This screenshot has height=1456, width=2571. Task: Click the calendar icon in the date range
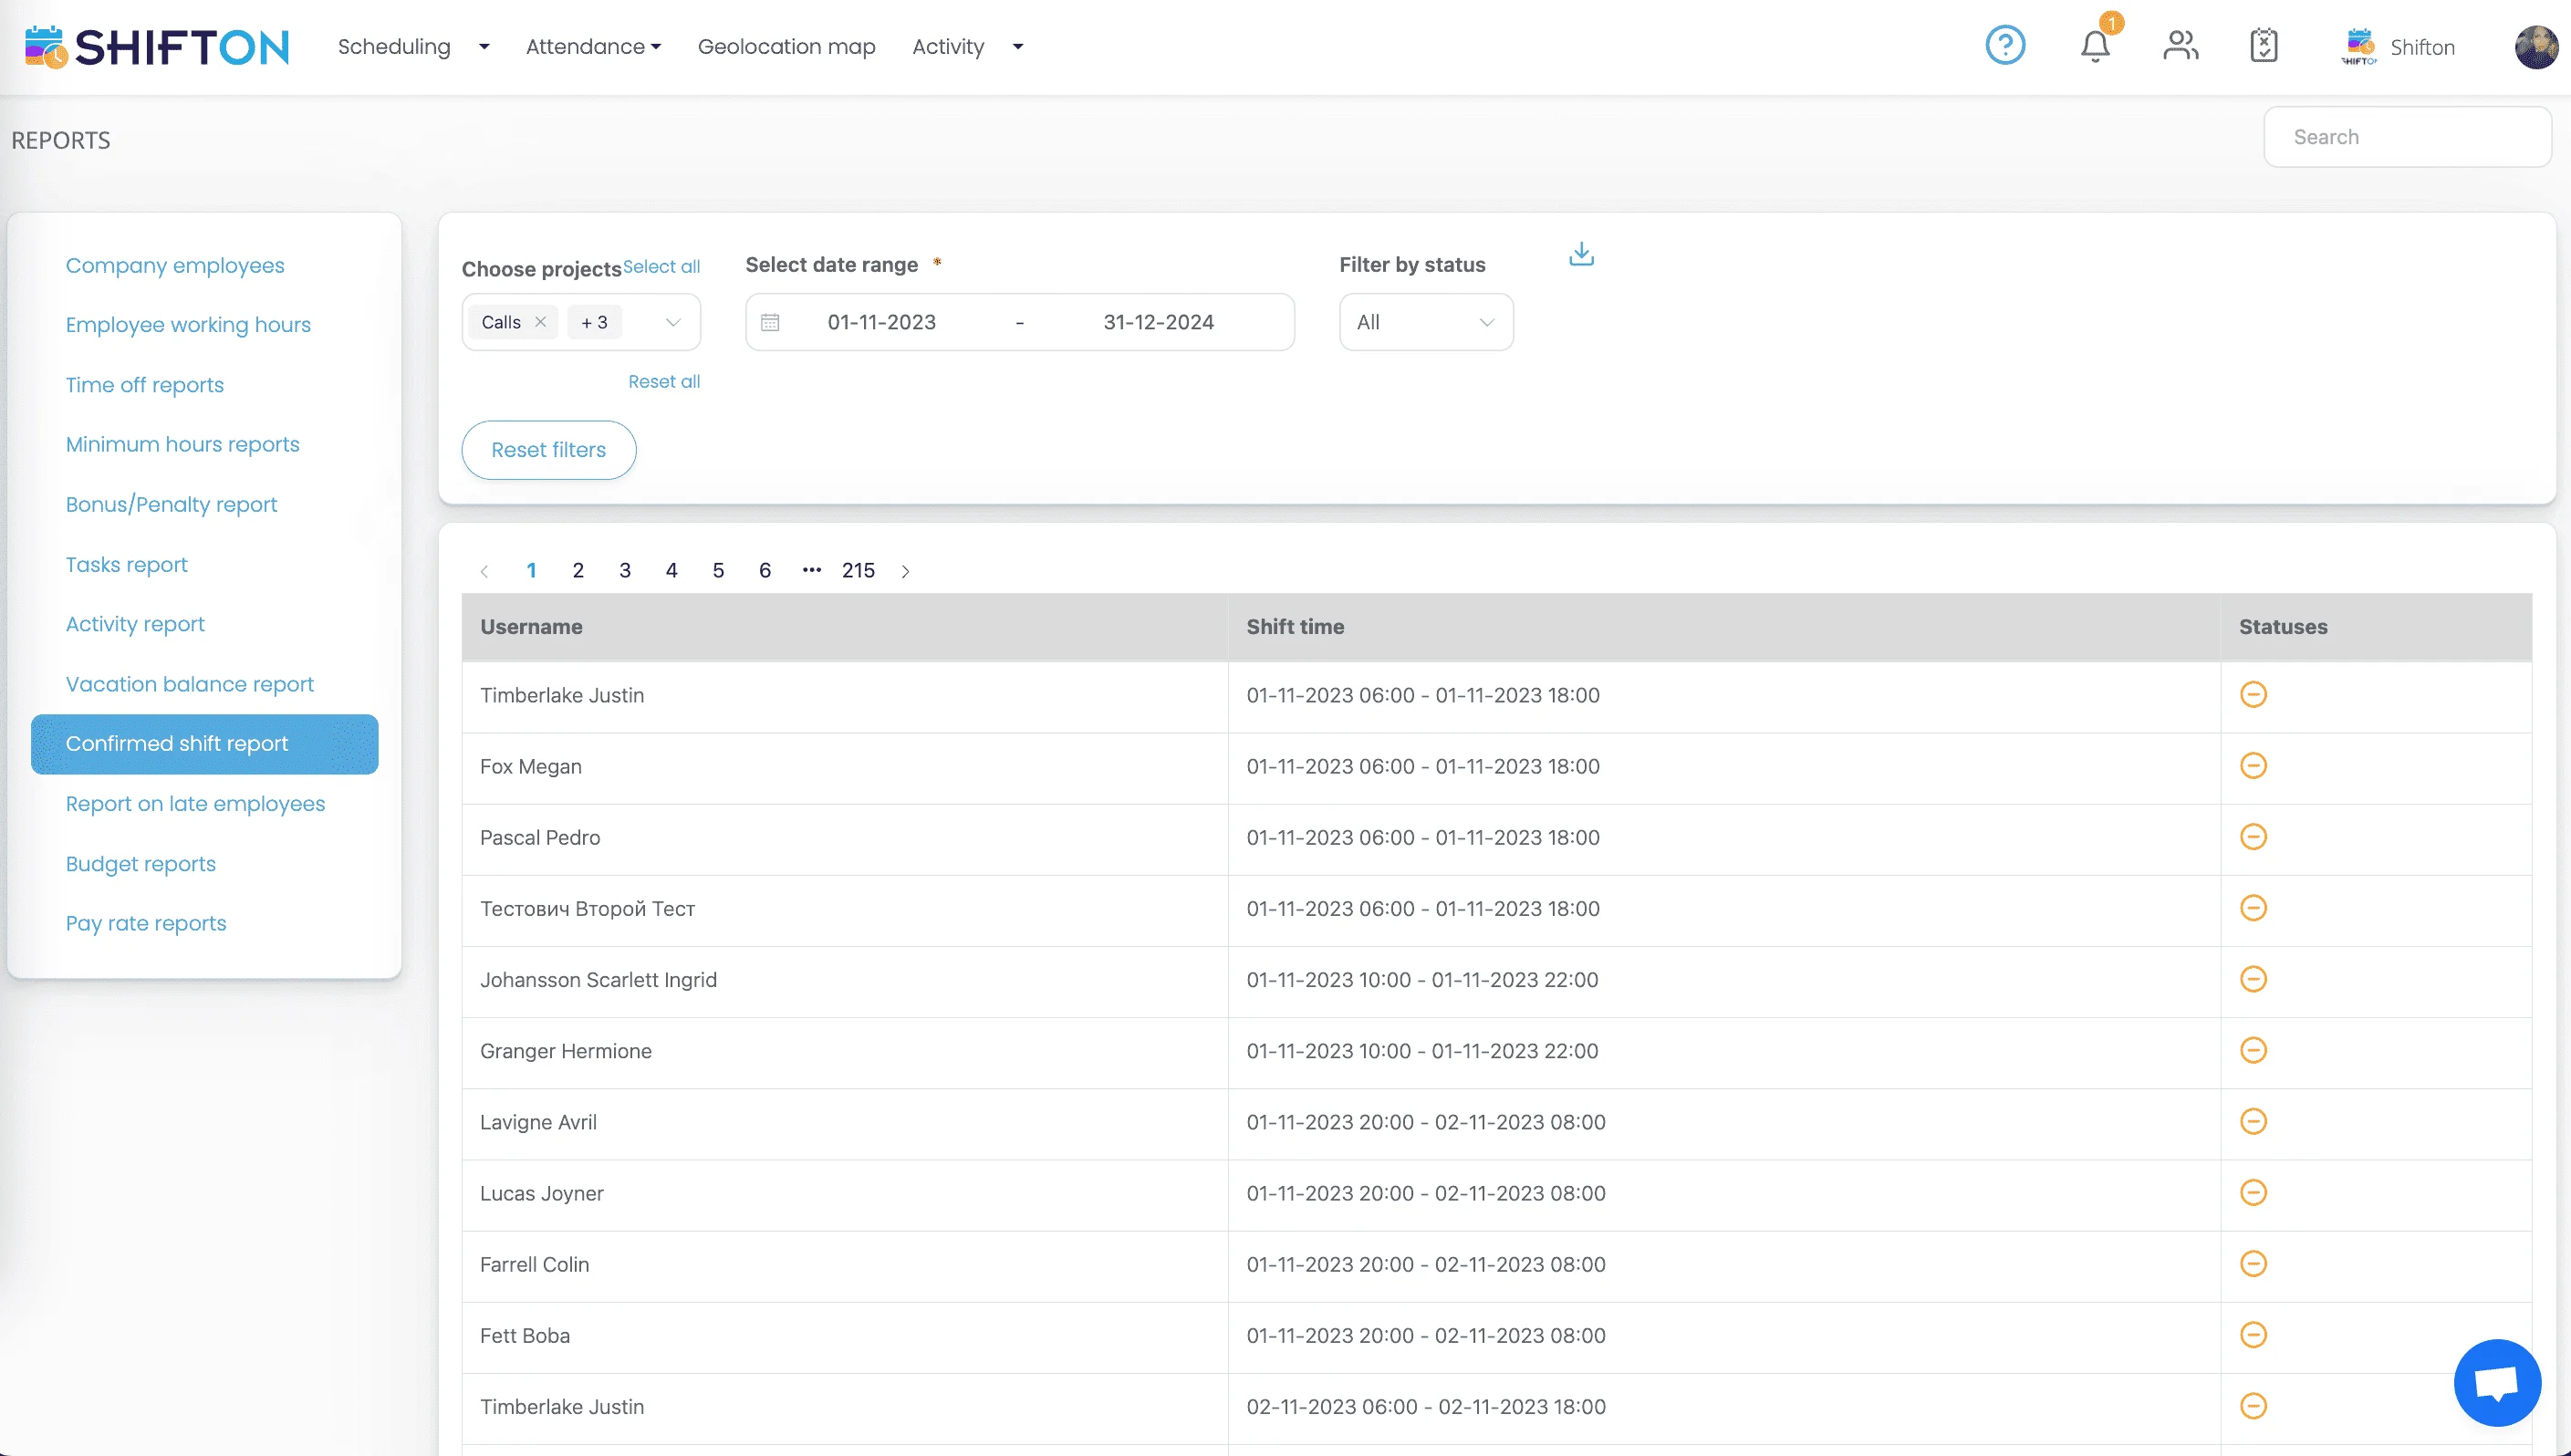(x=770, y=322)
